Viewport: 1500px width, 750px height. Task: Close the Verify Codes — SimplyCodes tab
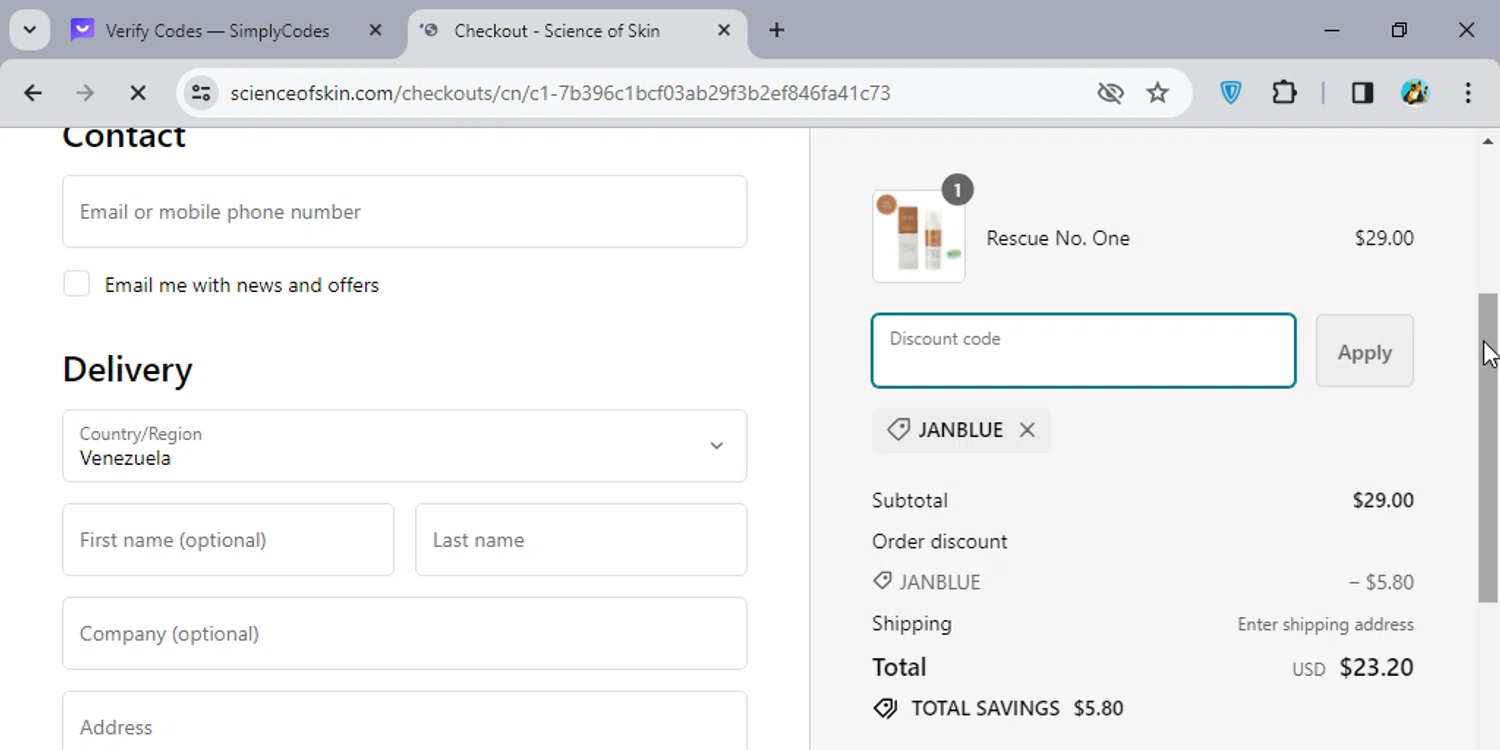pos(375,30)
